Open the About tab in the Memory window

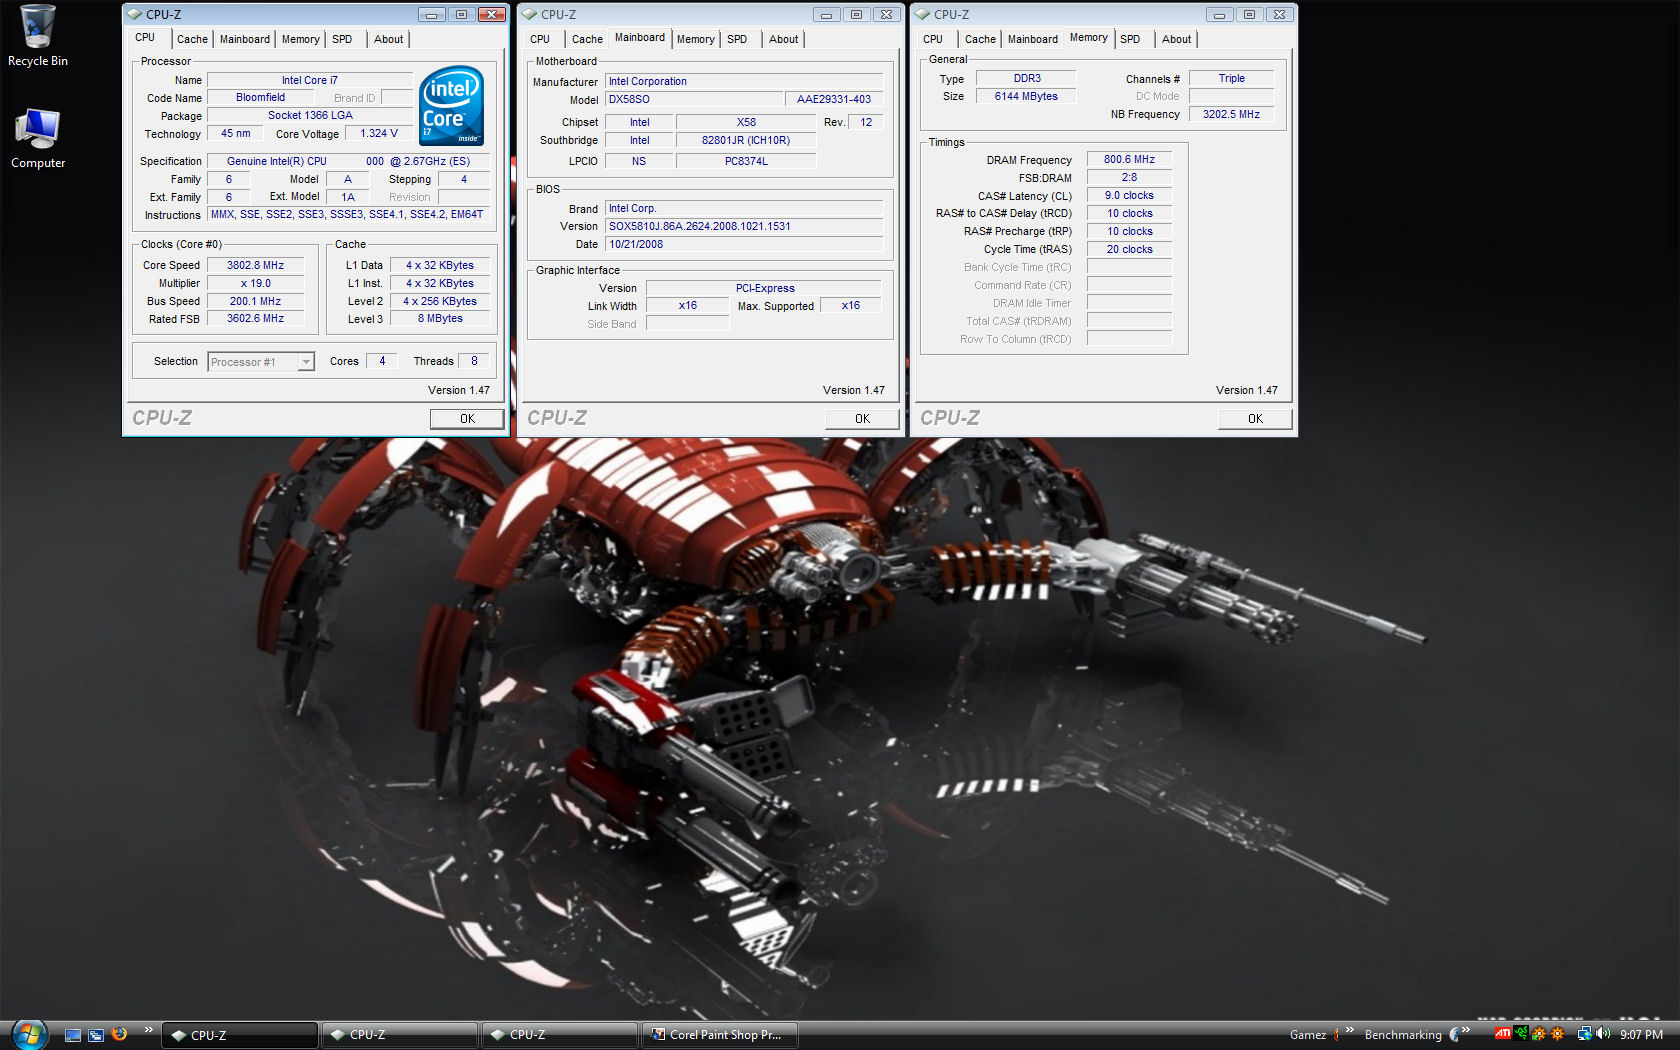coord(1177,39)
